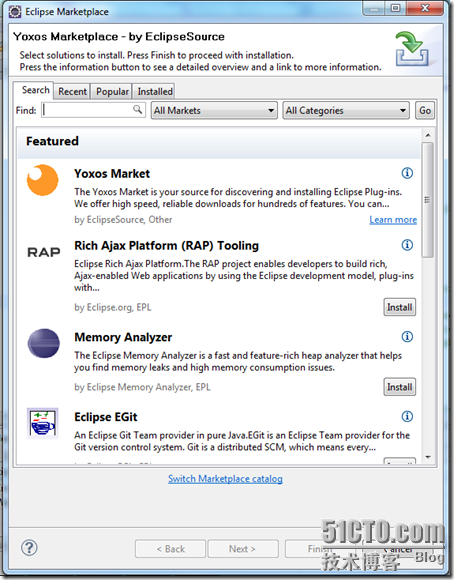Click the scrollbar up arrow

coord(428,135)
